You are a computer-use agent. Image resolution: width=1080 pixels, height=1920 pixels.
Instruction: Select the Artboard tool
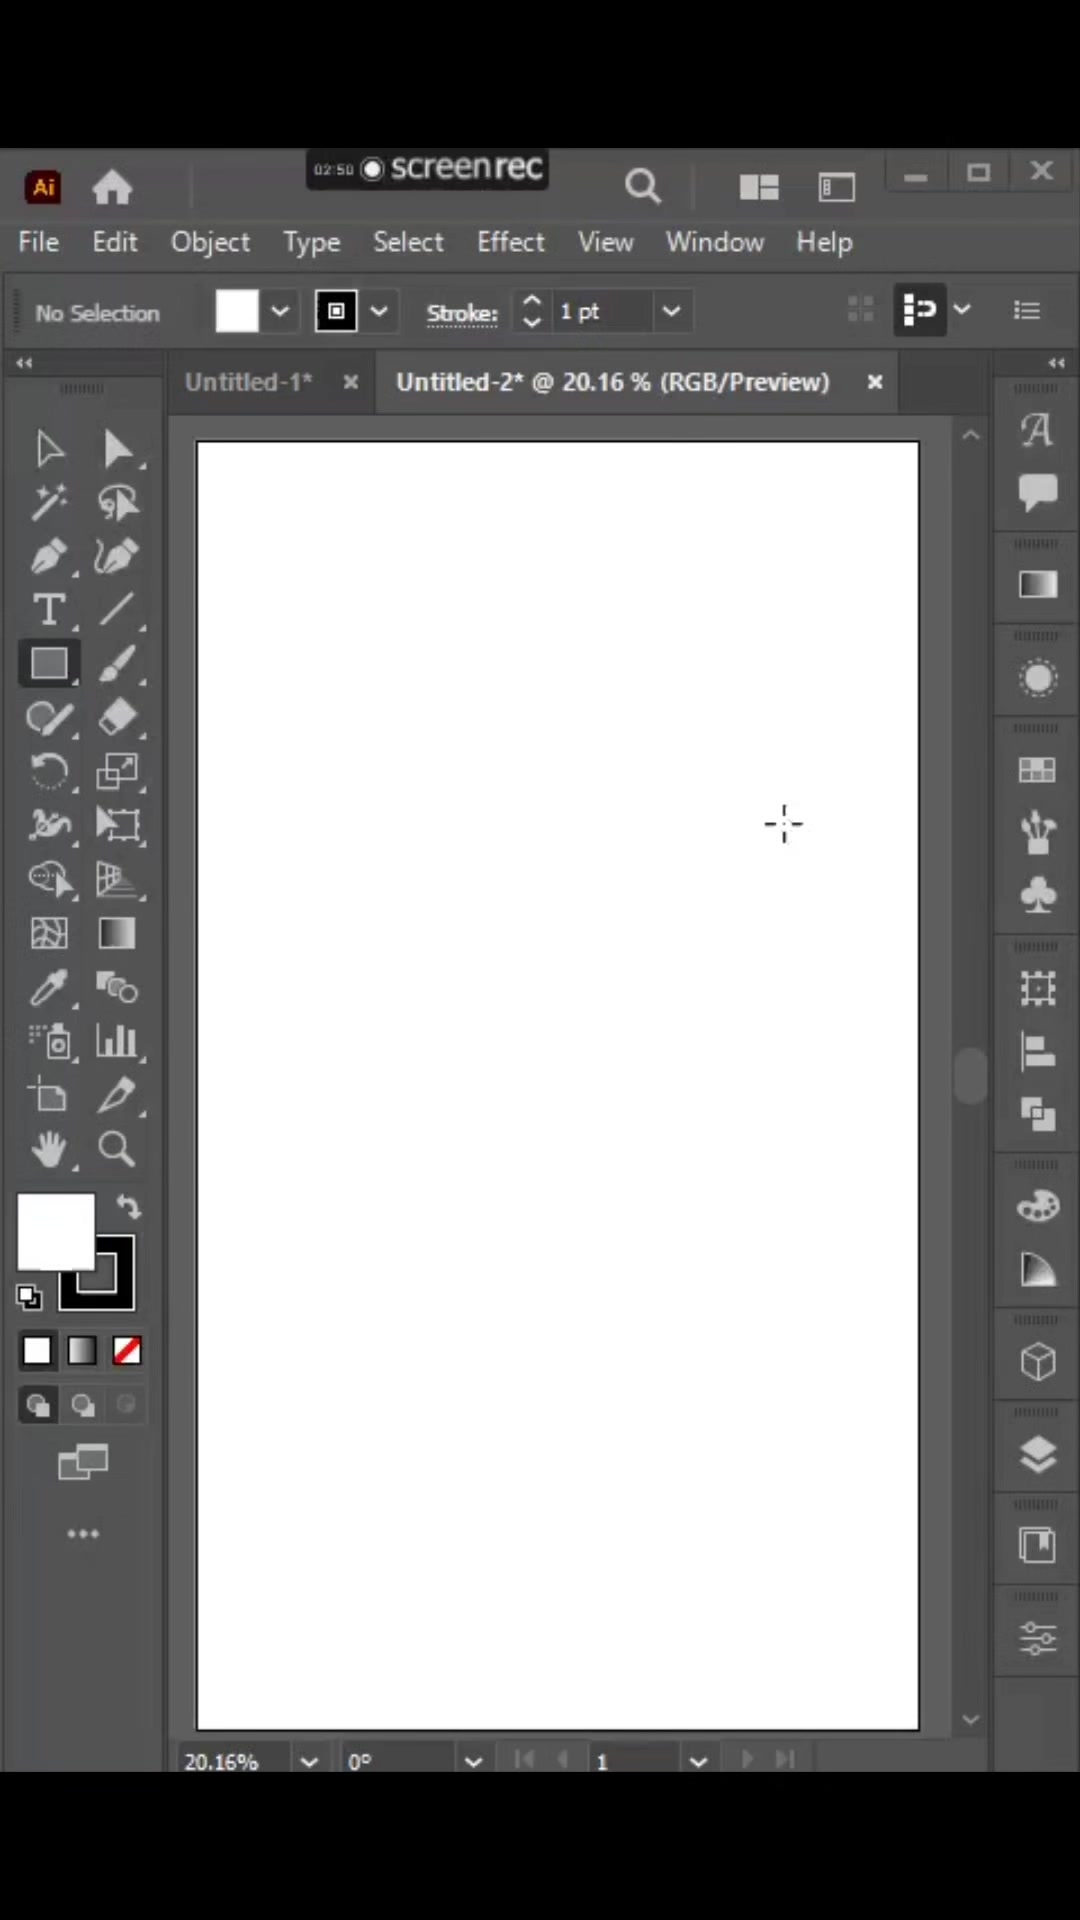pyautogui.click(x=49, y=1096)
